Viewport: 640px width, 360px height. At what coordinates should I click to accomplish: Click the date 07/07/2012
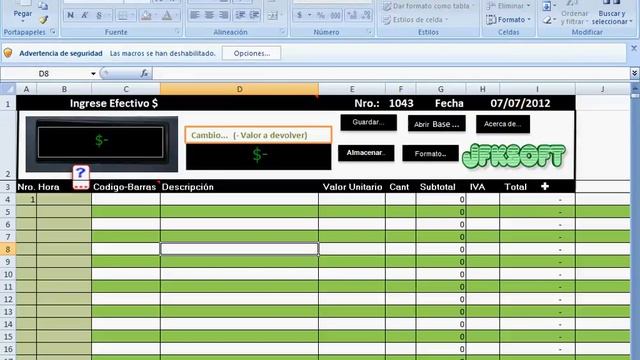tap(520, 103)
